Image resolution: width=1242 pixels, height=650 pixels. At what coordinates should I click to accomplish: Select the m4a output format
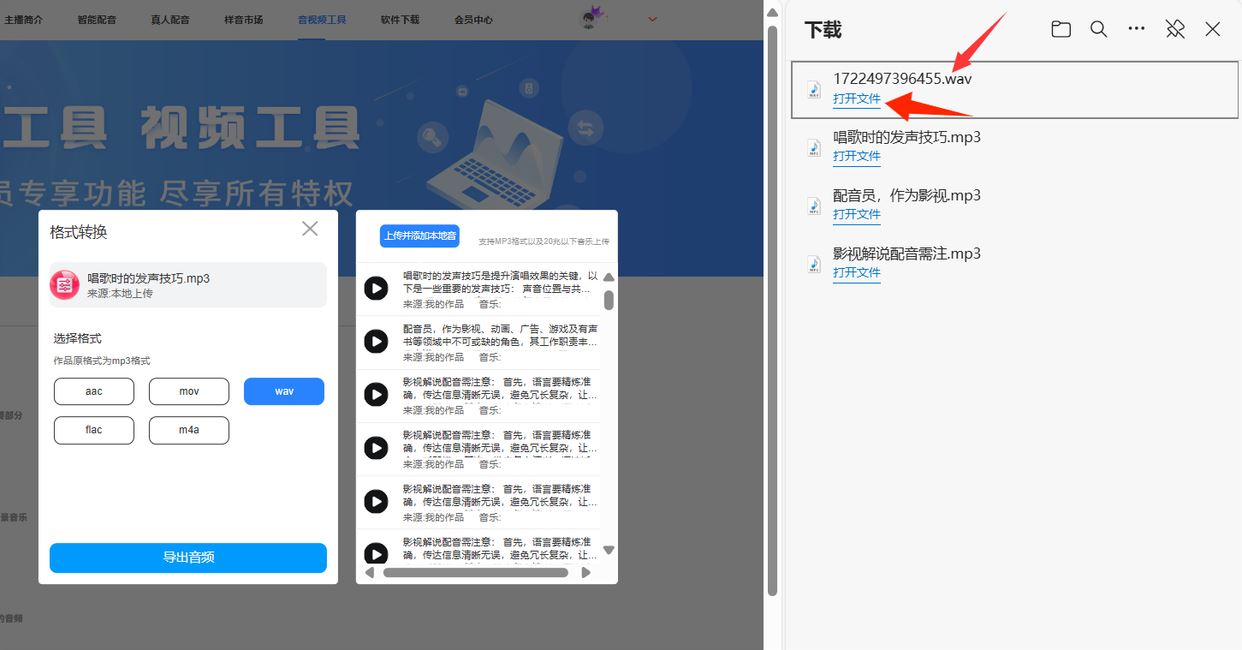[189, 430]
